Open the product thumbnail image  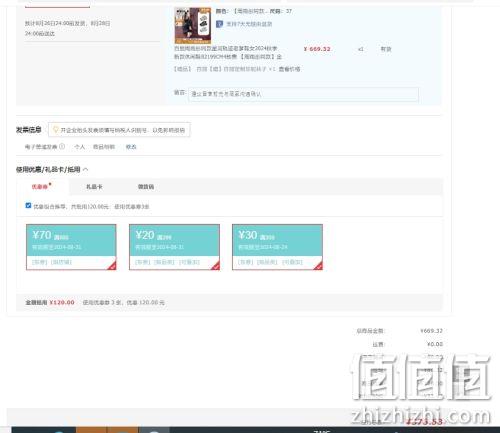pyautogui.click(x=193, y=26)
